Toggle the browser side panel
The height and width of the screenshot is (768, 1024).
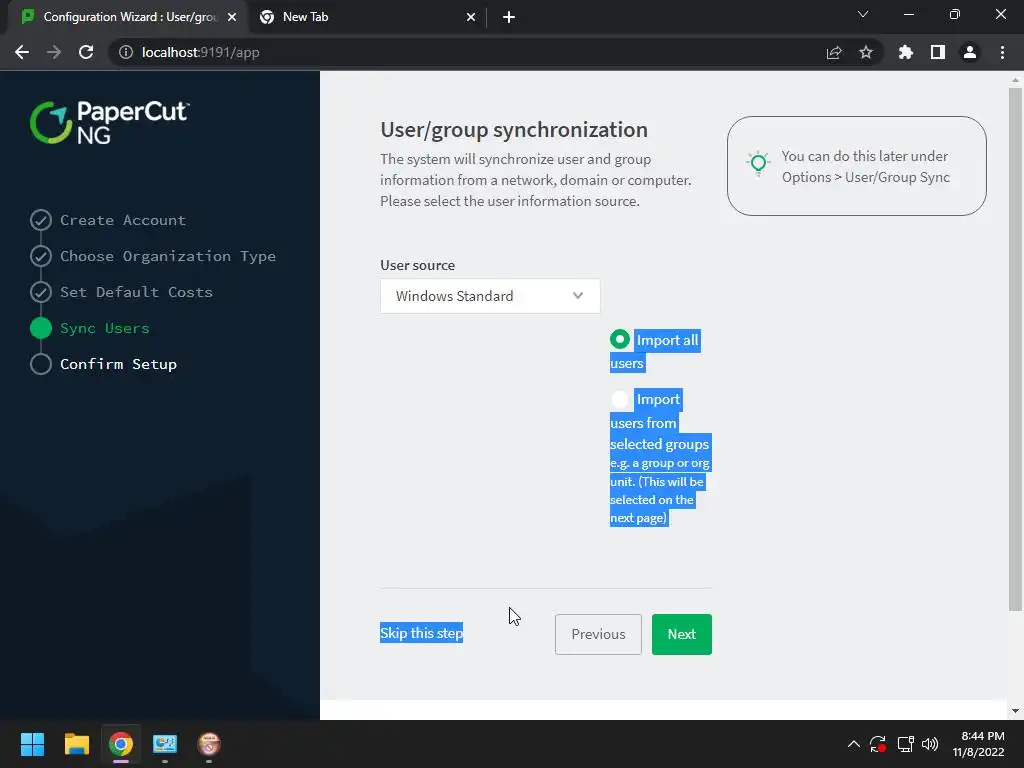[x=937, y=52]
